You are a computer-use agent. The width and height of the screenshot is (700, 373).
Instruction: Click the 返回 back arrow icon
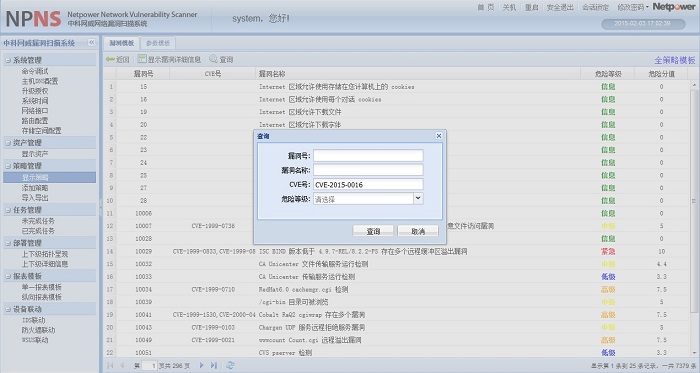coord(110,59)
